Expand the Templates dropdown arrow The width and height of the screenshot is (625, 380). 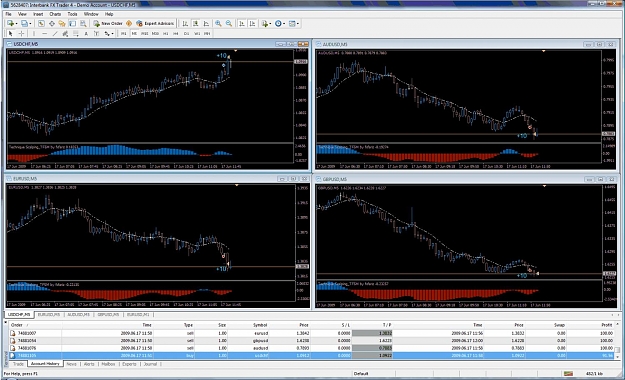point(297,24)
